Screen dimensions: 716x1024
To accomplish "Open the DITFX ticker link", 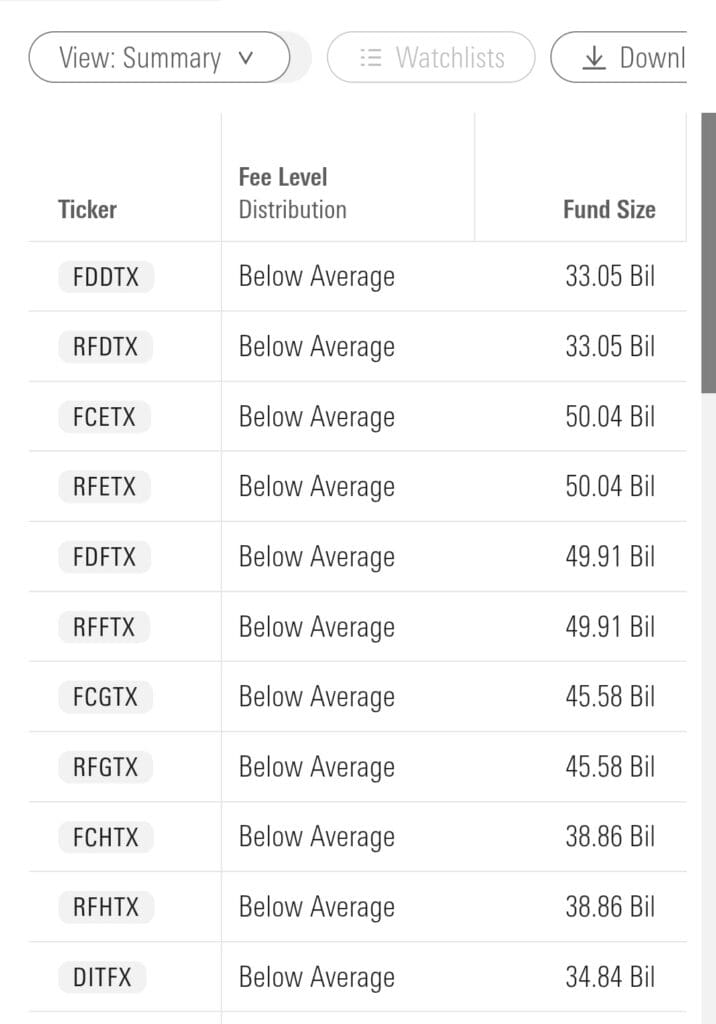I will (x=102, y=978).
